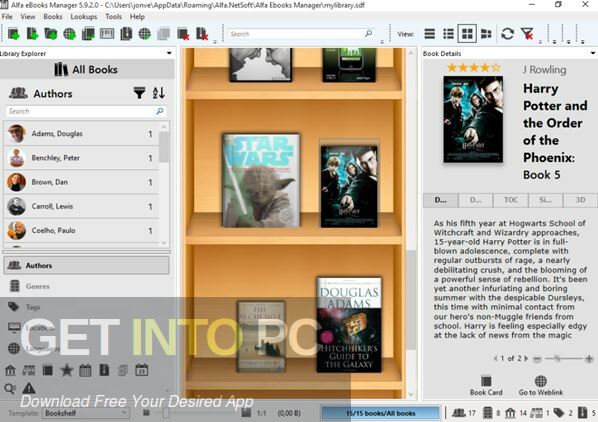Screen dimensions: 598x422
Task: Click the add folder toolbar icon
Action: click(51, 34)
